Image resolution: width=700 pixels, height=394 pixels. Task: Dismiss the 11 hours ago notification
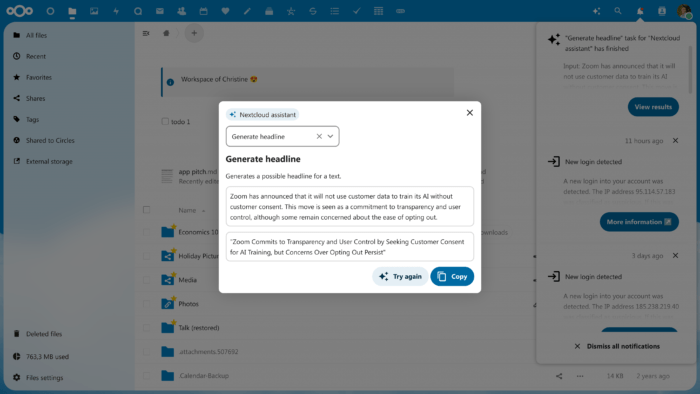675,141
